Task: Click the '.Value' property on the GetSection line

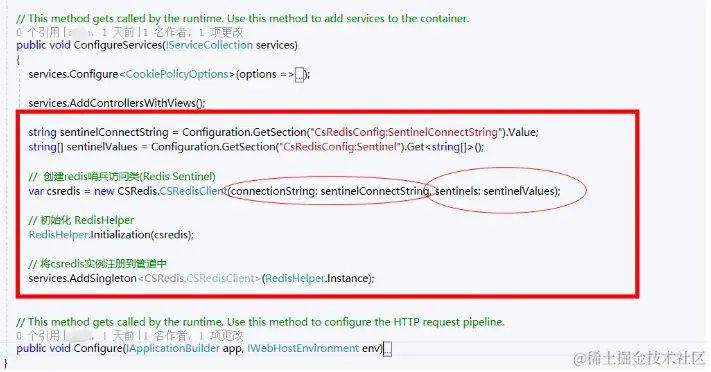Action: click(x=521, y=132)
